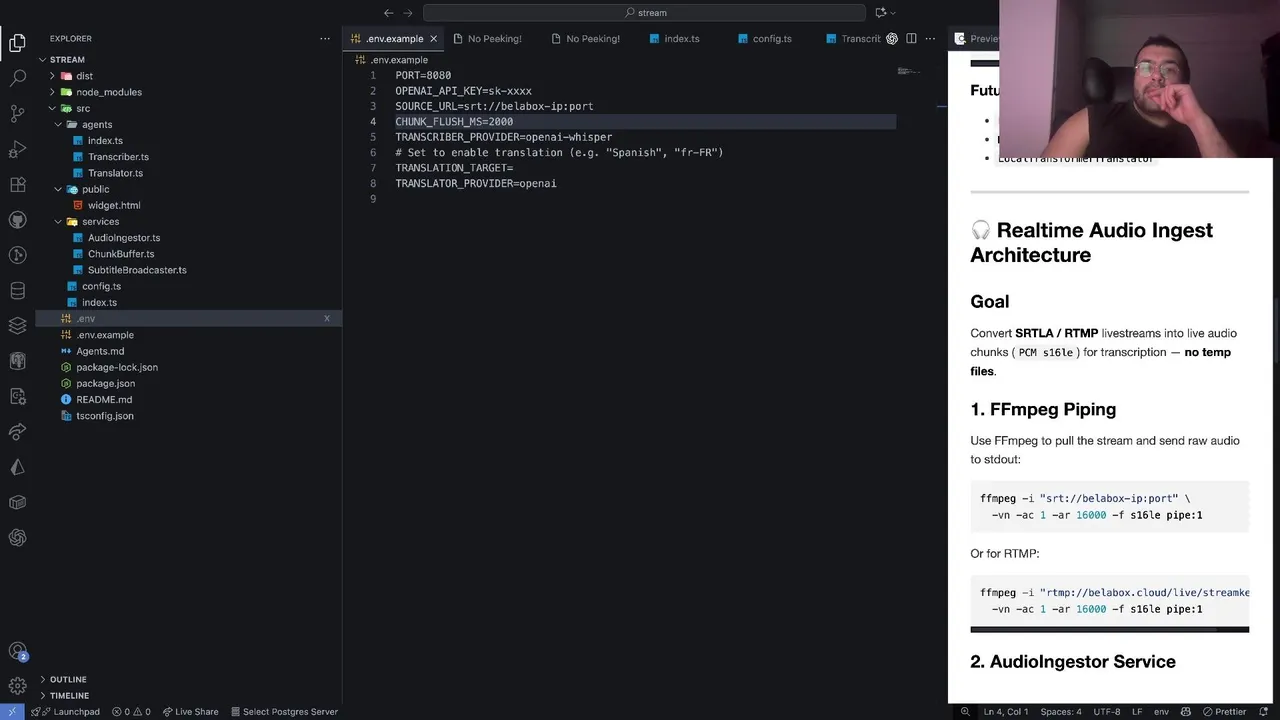The width and height of the screenshot is (1280, 720).
Task: Click the remote window indicator in status bar
Action: (11, 712)
